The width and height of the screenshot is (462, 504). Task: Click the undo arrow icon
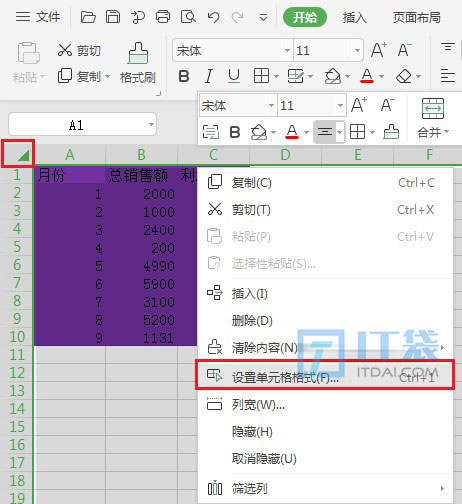coord(213,17)
